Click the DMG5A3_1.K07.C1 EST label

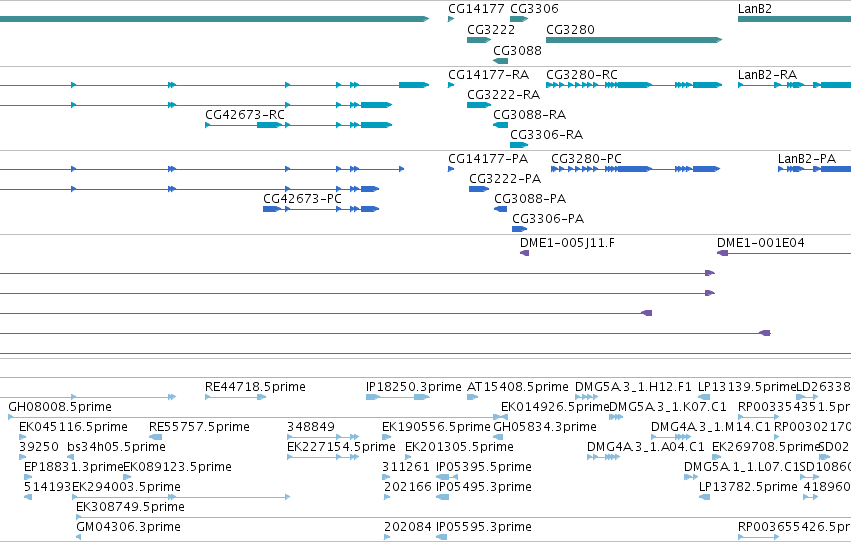point(668,407)
